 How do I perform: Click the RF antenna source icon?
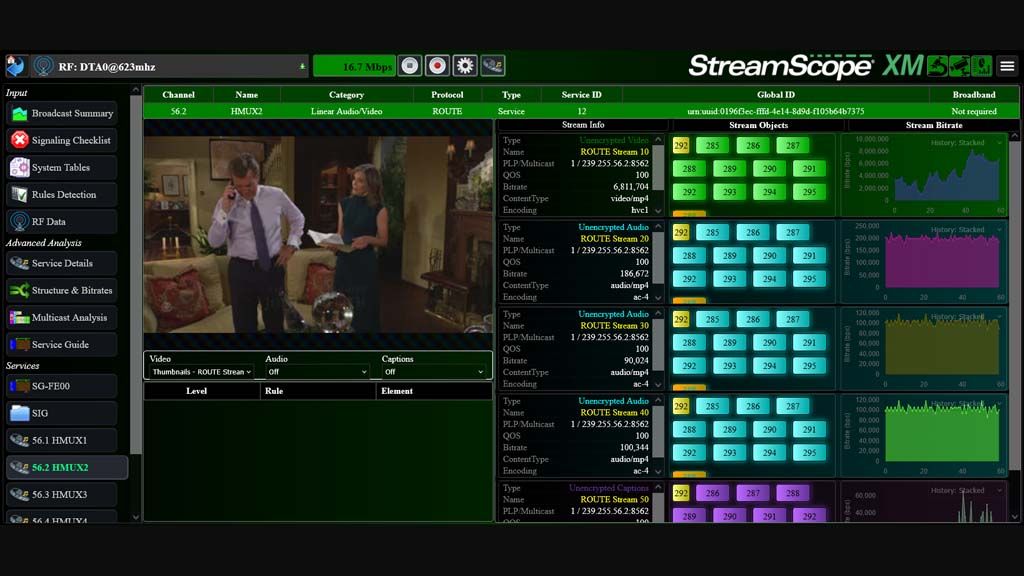click(44, 66)
